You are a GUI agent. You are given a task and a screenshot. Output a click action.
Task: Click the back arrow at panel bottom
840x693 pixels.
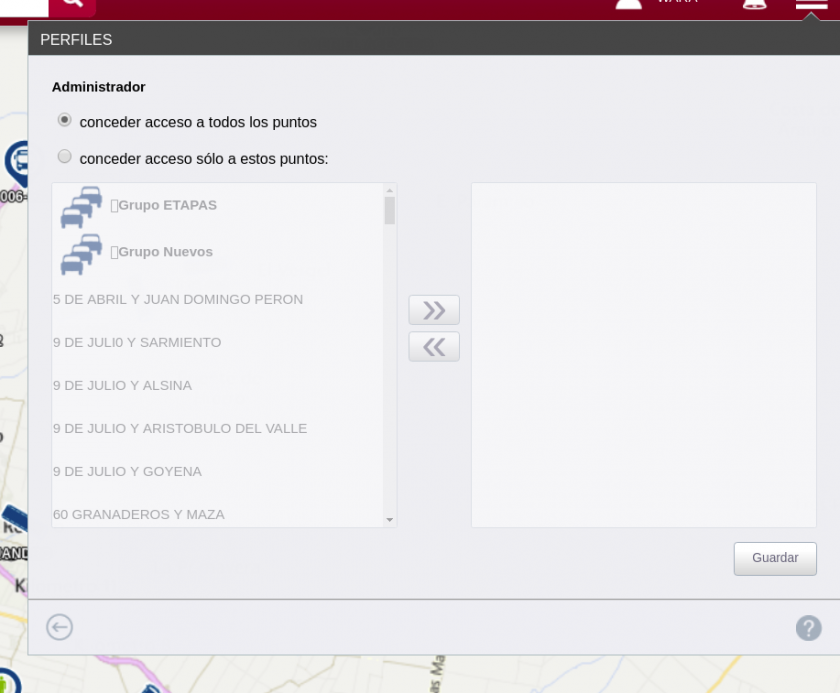coord(59,627)
